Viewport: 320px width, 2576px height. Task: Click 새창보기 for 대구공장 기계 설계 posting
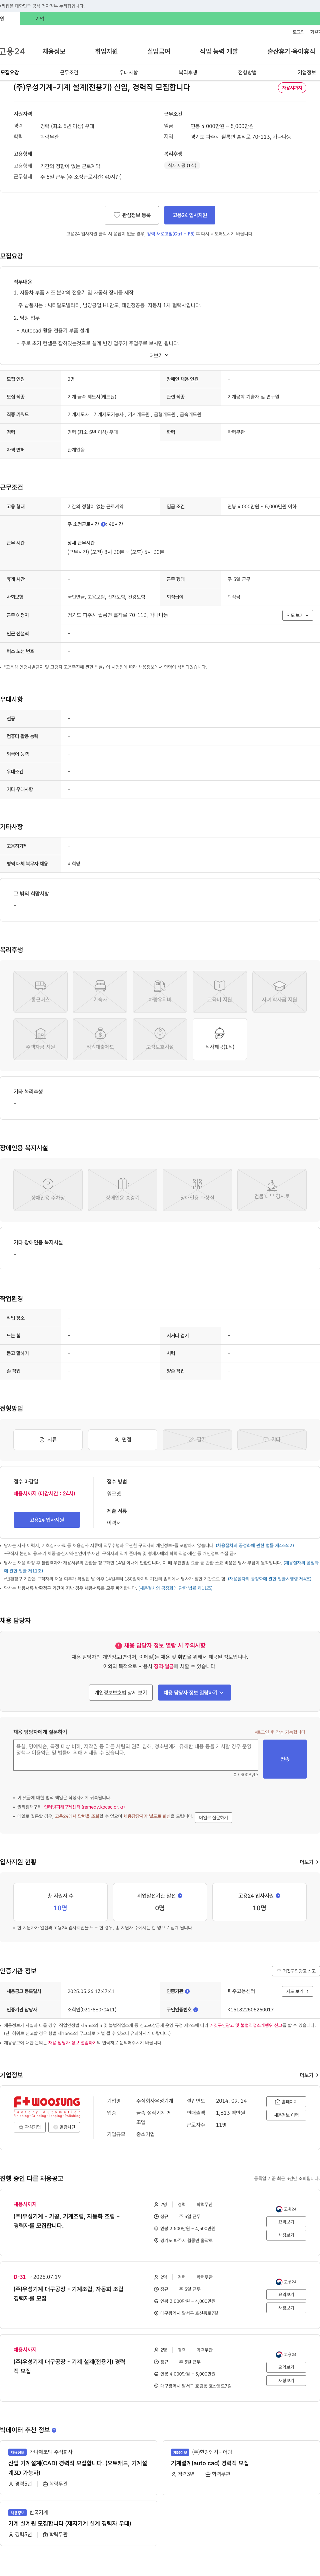[x=286, y=2380]
